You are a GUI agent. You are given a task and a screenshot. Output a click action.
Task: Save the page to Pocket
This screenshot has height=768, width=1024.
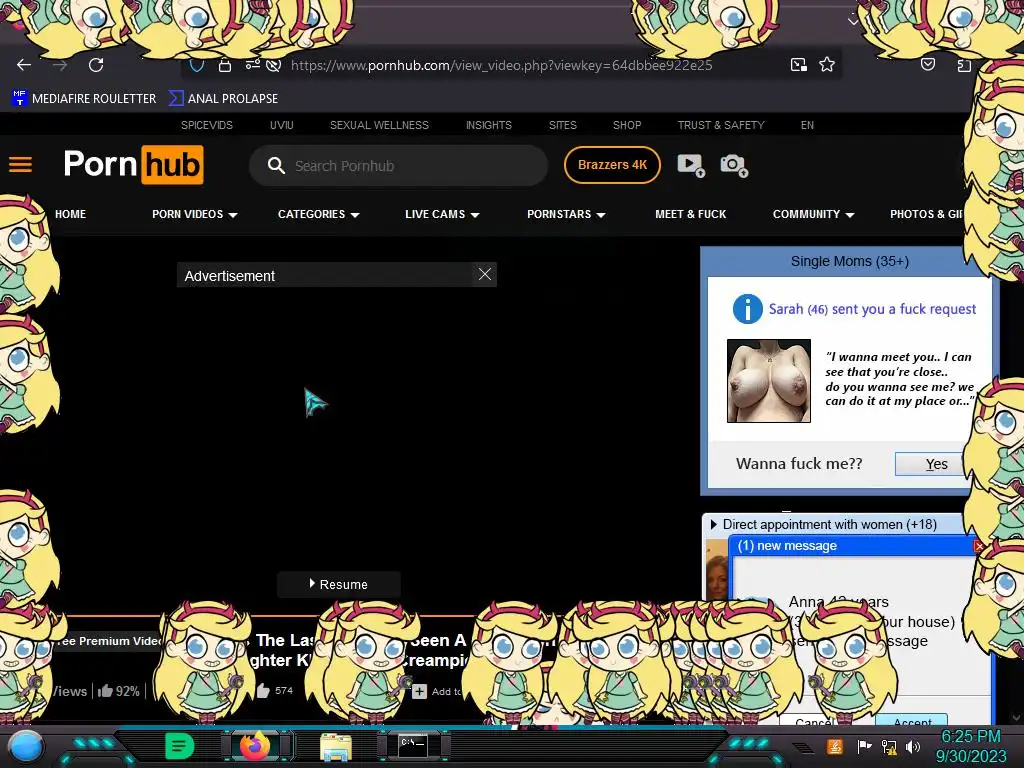point(927,64)
